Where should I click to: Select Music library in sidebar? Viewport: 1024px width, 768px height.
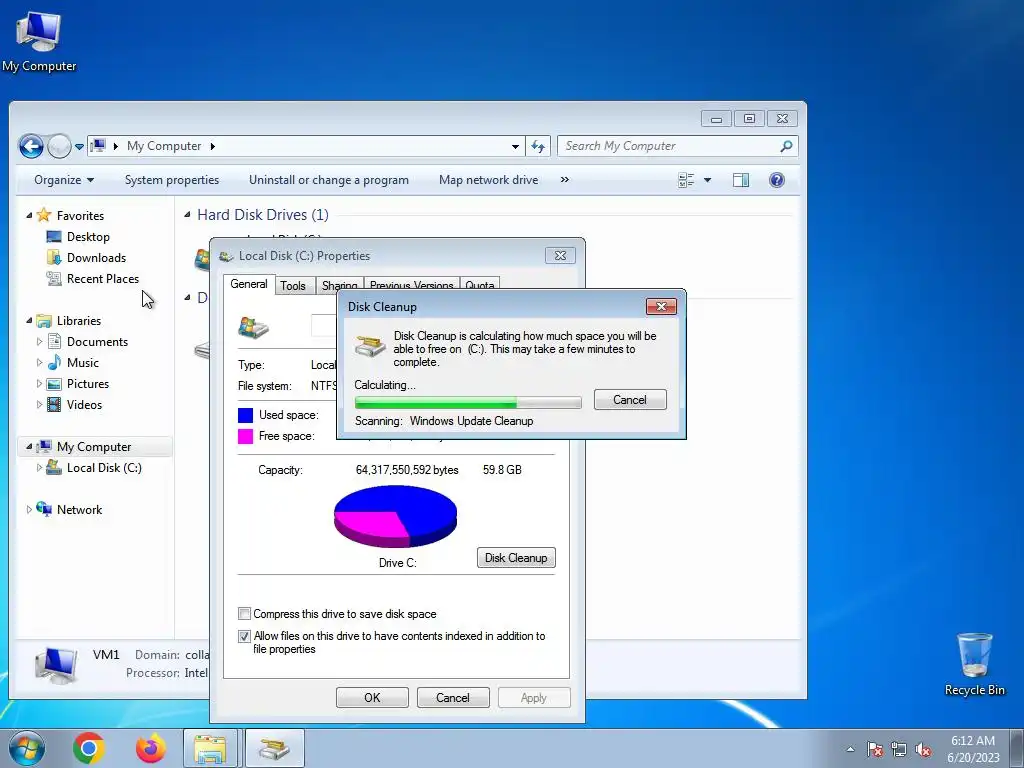click(82, 363)
